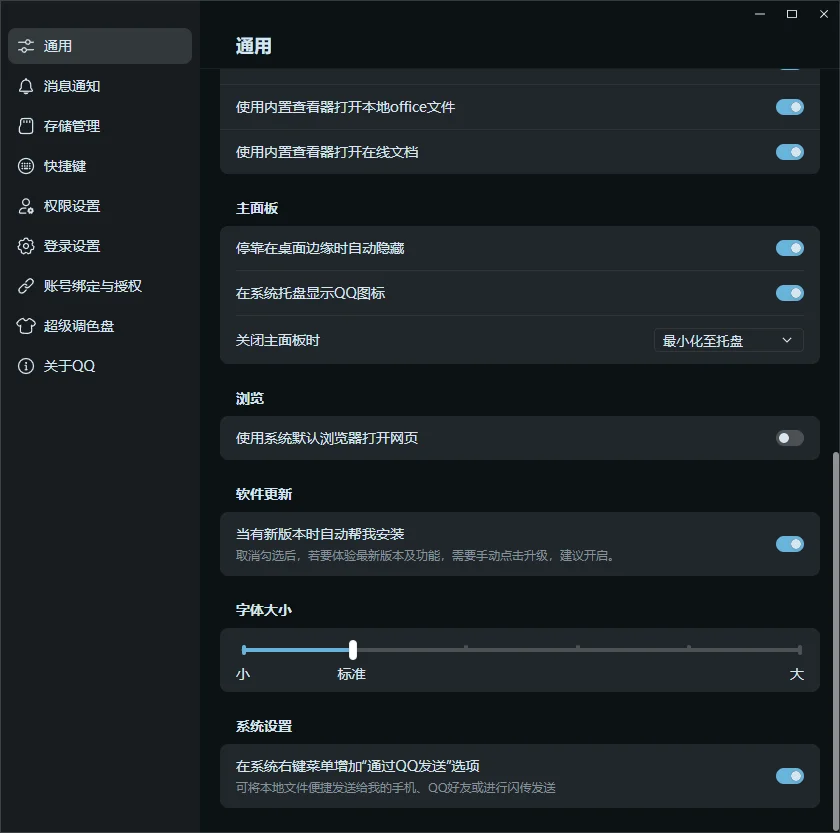Close the QQ settings window
840x833 pixels.
pyautogui.click(x=824, y=14)
